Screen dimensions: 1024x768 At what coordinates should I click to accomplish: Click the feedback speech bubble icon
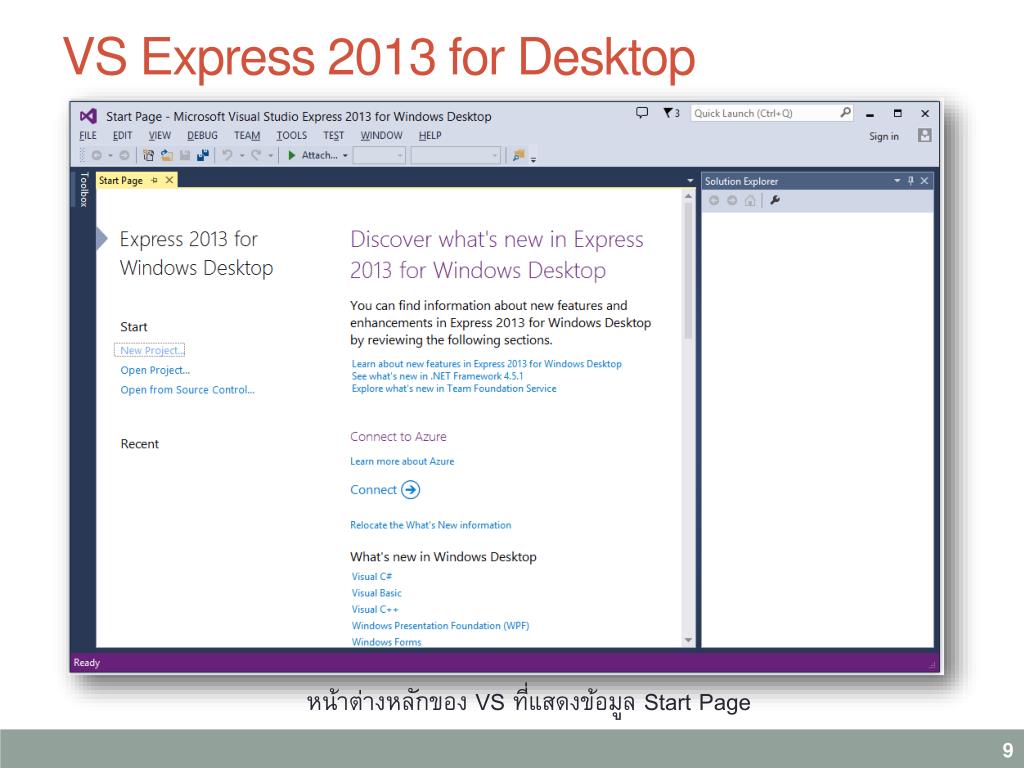pyautogui.click(x=642, y=112)
